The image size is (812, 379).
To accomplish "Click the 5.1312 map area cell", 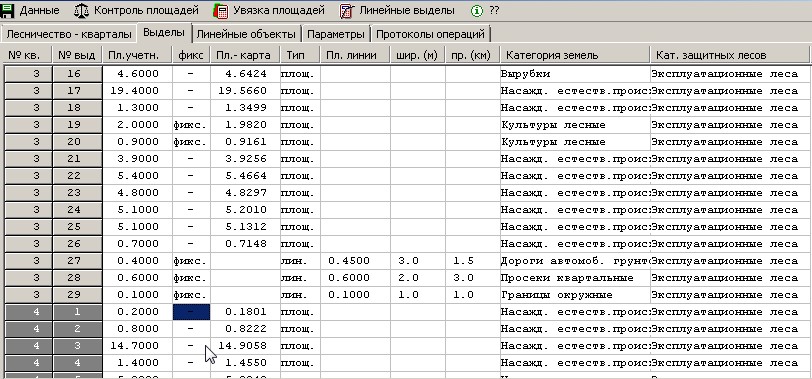I will pos(245,227).
